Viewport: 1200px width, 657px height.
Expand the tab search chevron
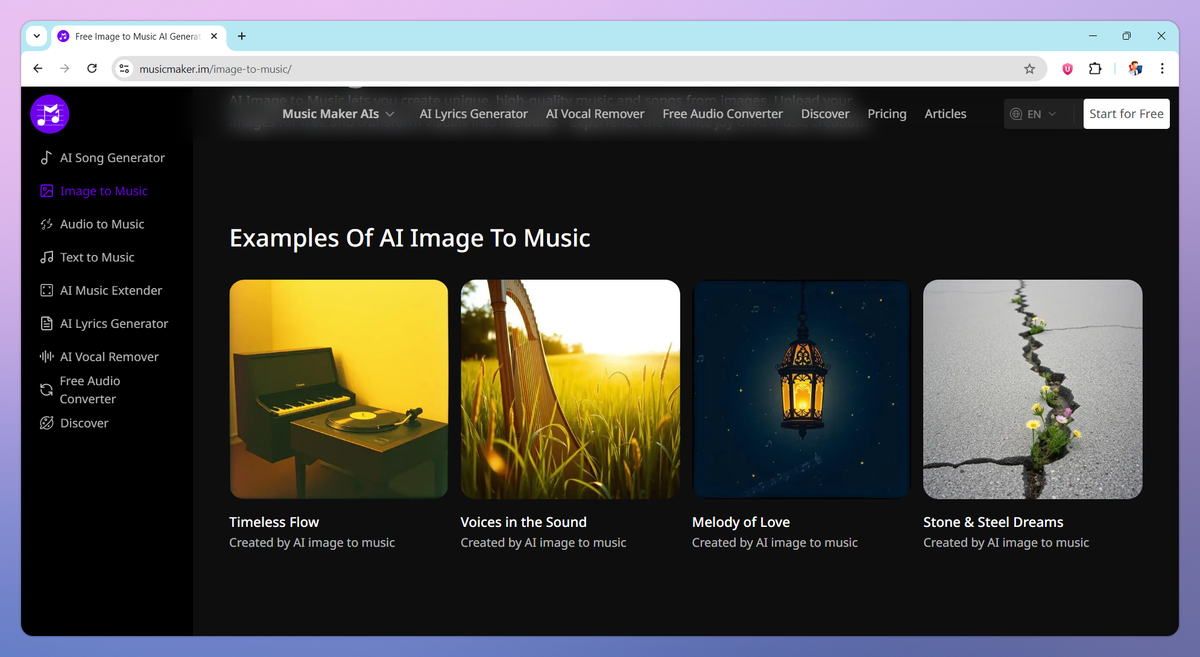[35, 36]
